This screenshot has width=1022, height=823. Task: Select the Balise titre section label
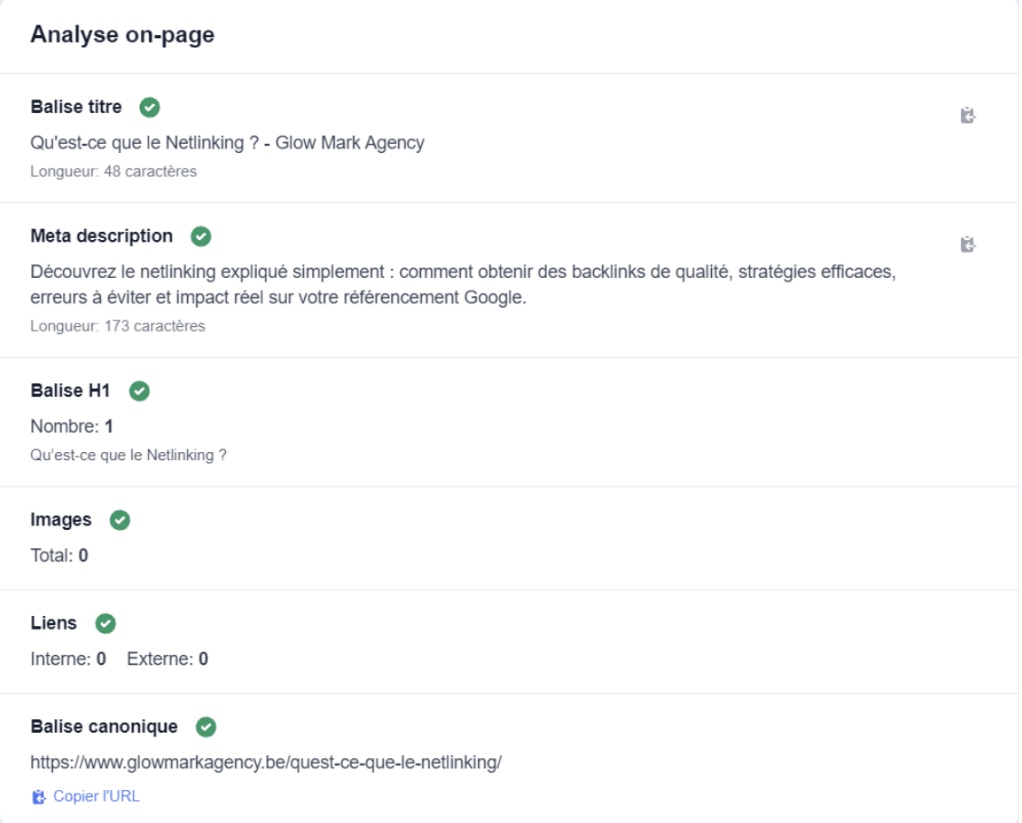(x=74, y=106)
